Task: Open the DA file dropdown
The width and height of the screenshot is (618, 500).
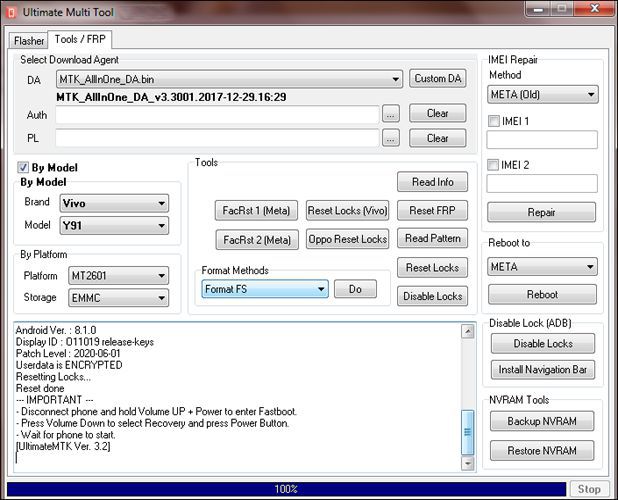Action: 229,79
